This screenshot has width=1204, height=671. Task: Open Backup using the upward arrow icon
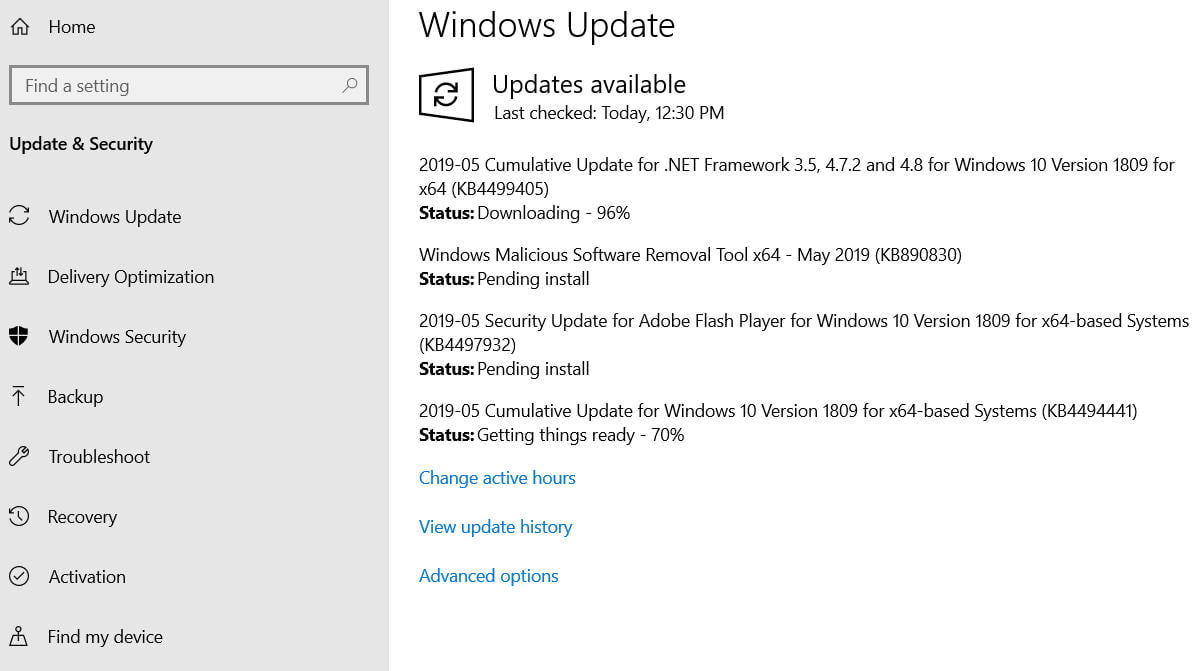[18, 397]
